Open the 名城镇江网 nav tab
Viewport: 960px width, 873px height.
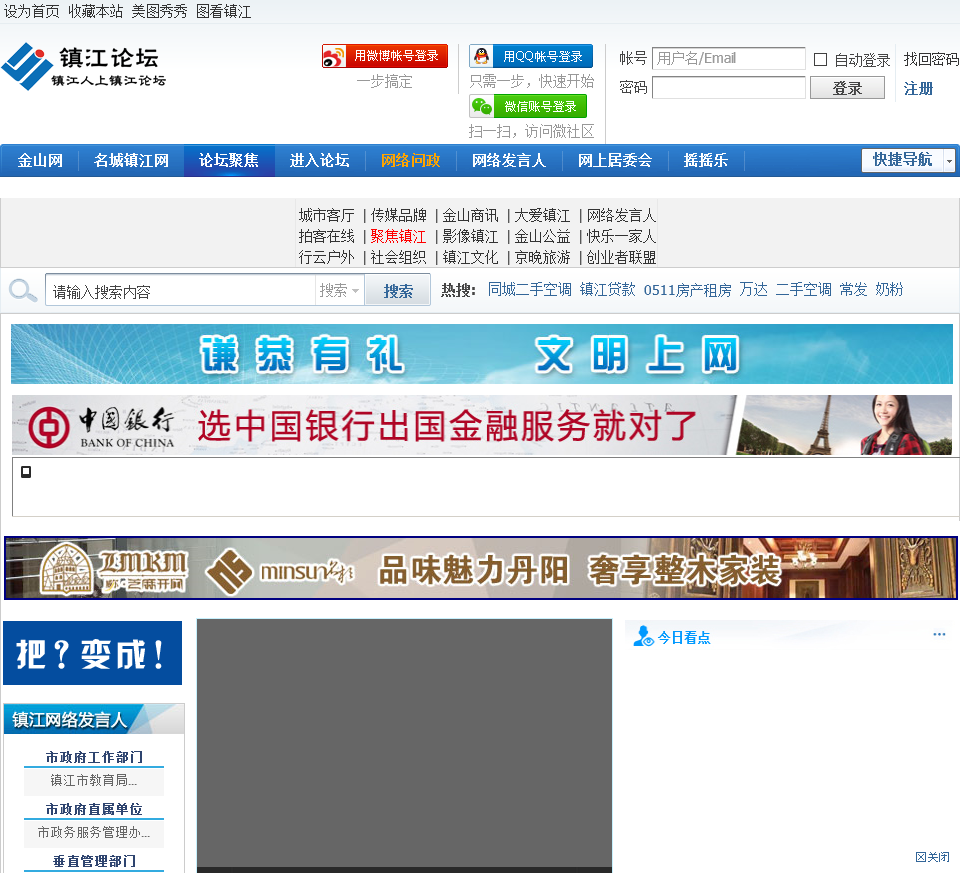tap(131, 161)
